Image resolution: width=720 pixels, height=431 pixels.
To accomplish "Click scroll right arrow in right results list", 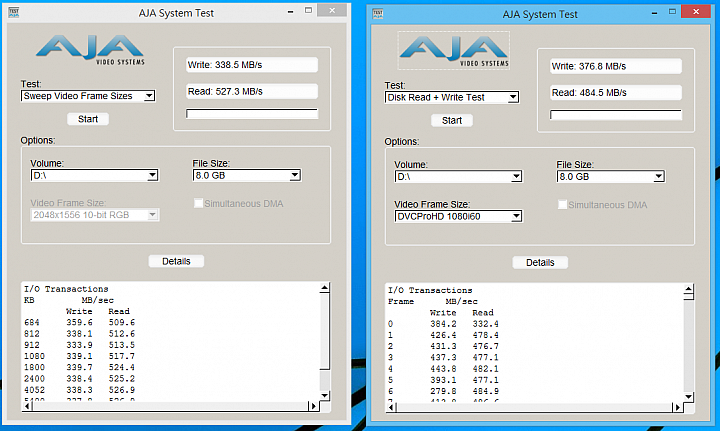I will pyautogui.click(x=677, y=407).
